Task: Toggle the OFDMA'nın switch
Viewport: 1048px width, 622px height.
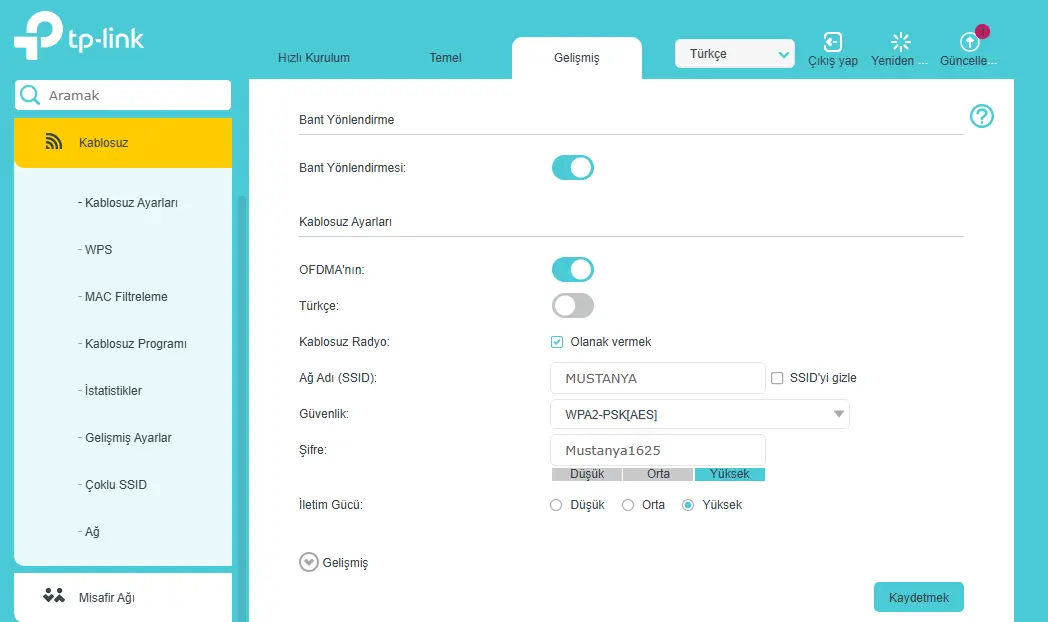Action: (573, 270)
